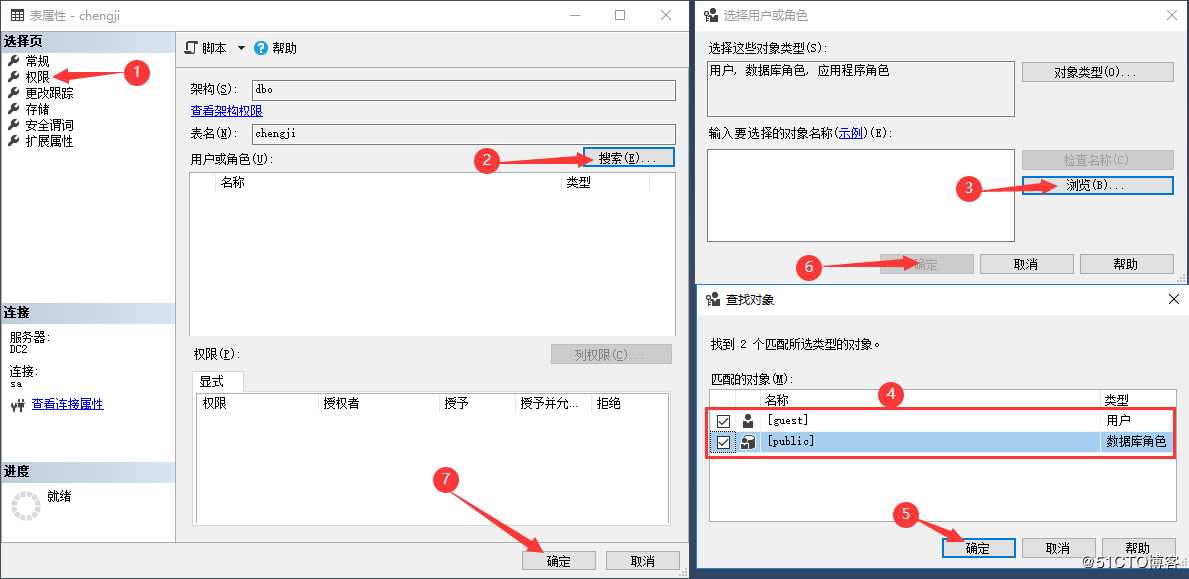Select the 权限 page in the sidebar
The image size is (1189, 579).
pos(37,77)
